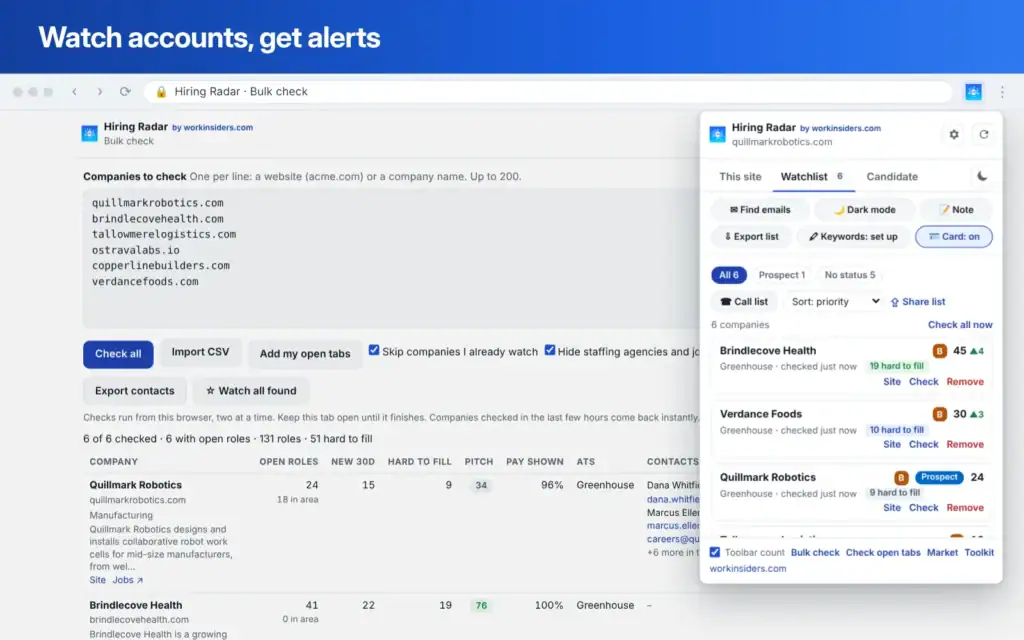Click the Note button
The image size is (1024, 640).
(x=956, y=210)
